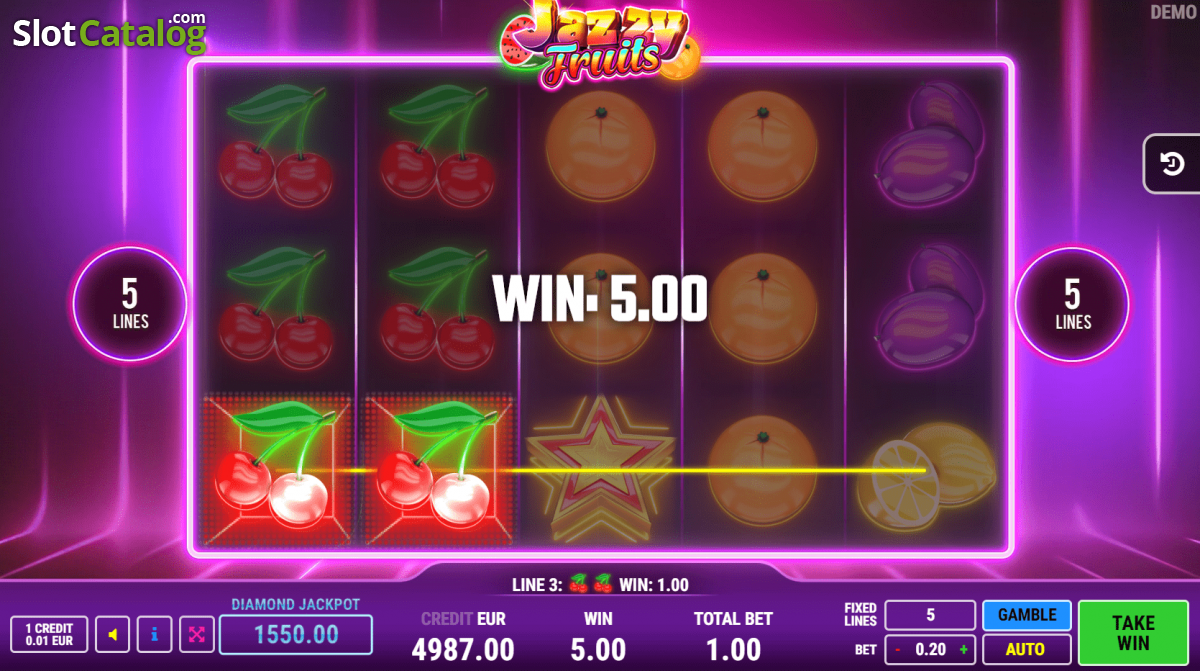Click the TAKE WIN button
The width and height of the screenshot is (1200, 671).
(x=1133, y=632)
